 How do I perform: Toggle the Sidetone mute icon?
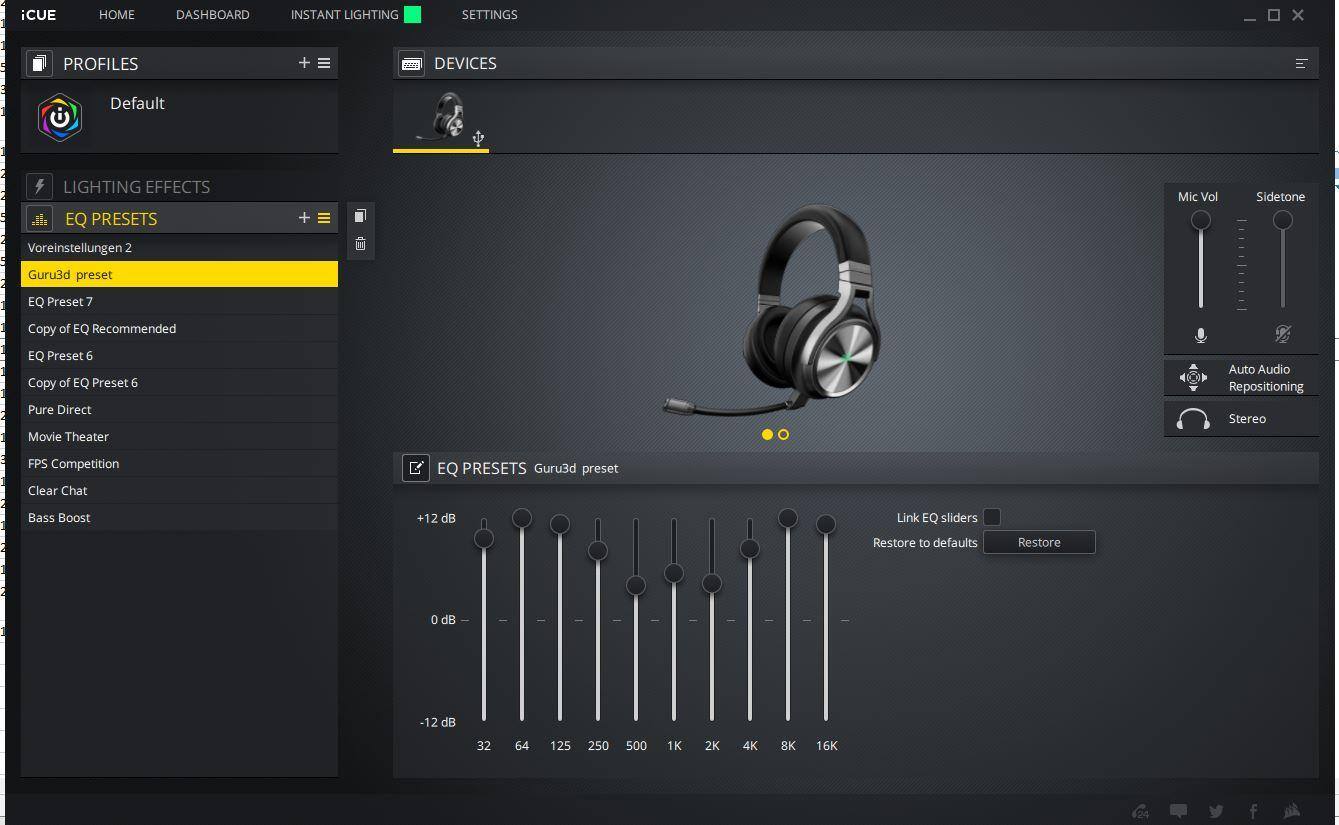[x=1282, y=335]
